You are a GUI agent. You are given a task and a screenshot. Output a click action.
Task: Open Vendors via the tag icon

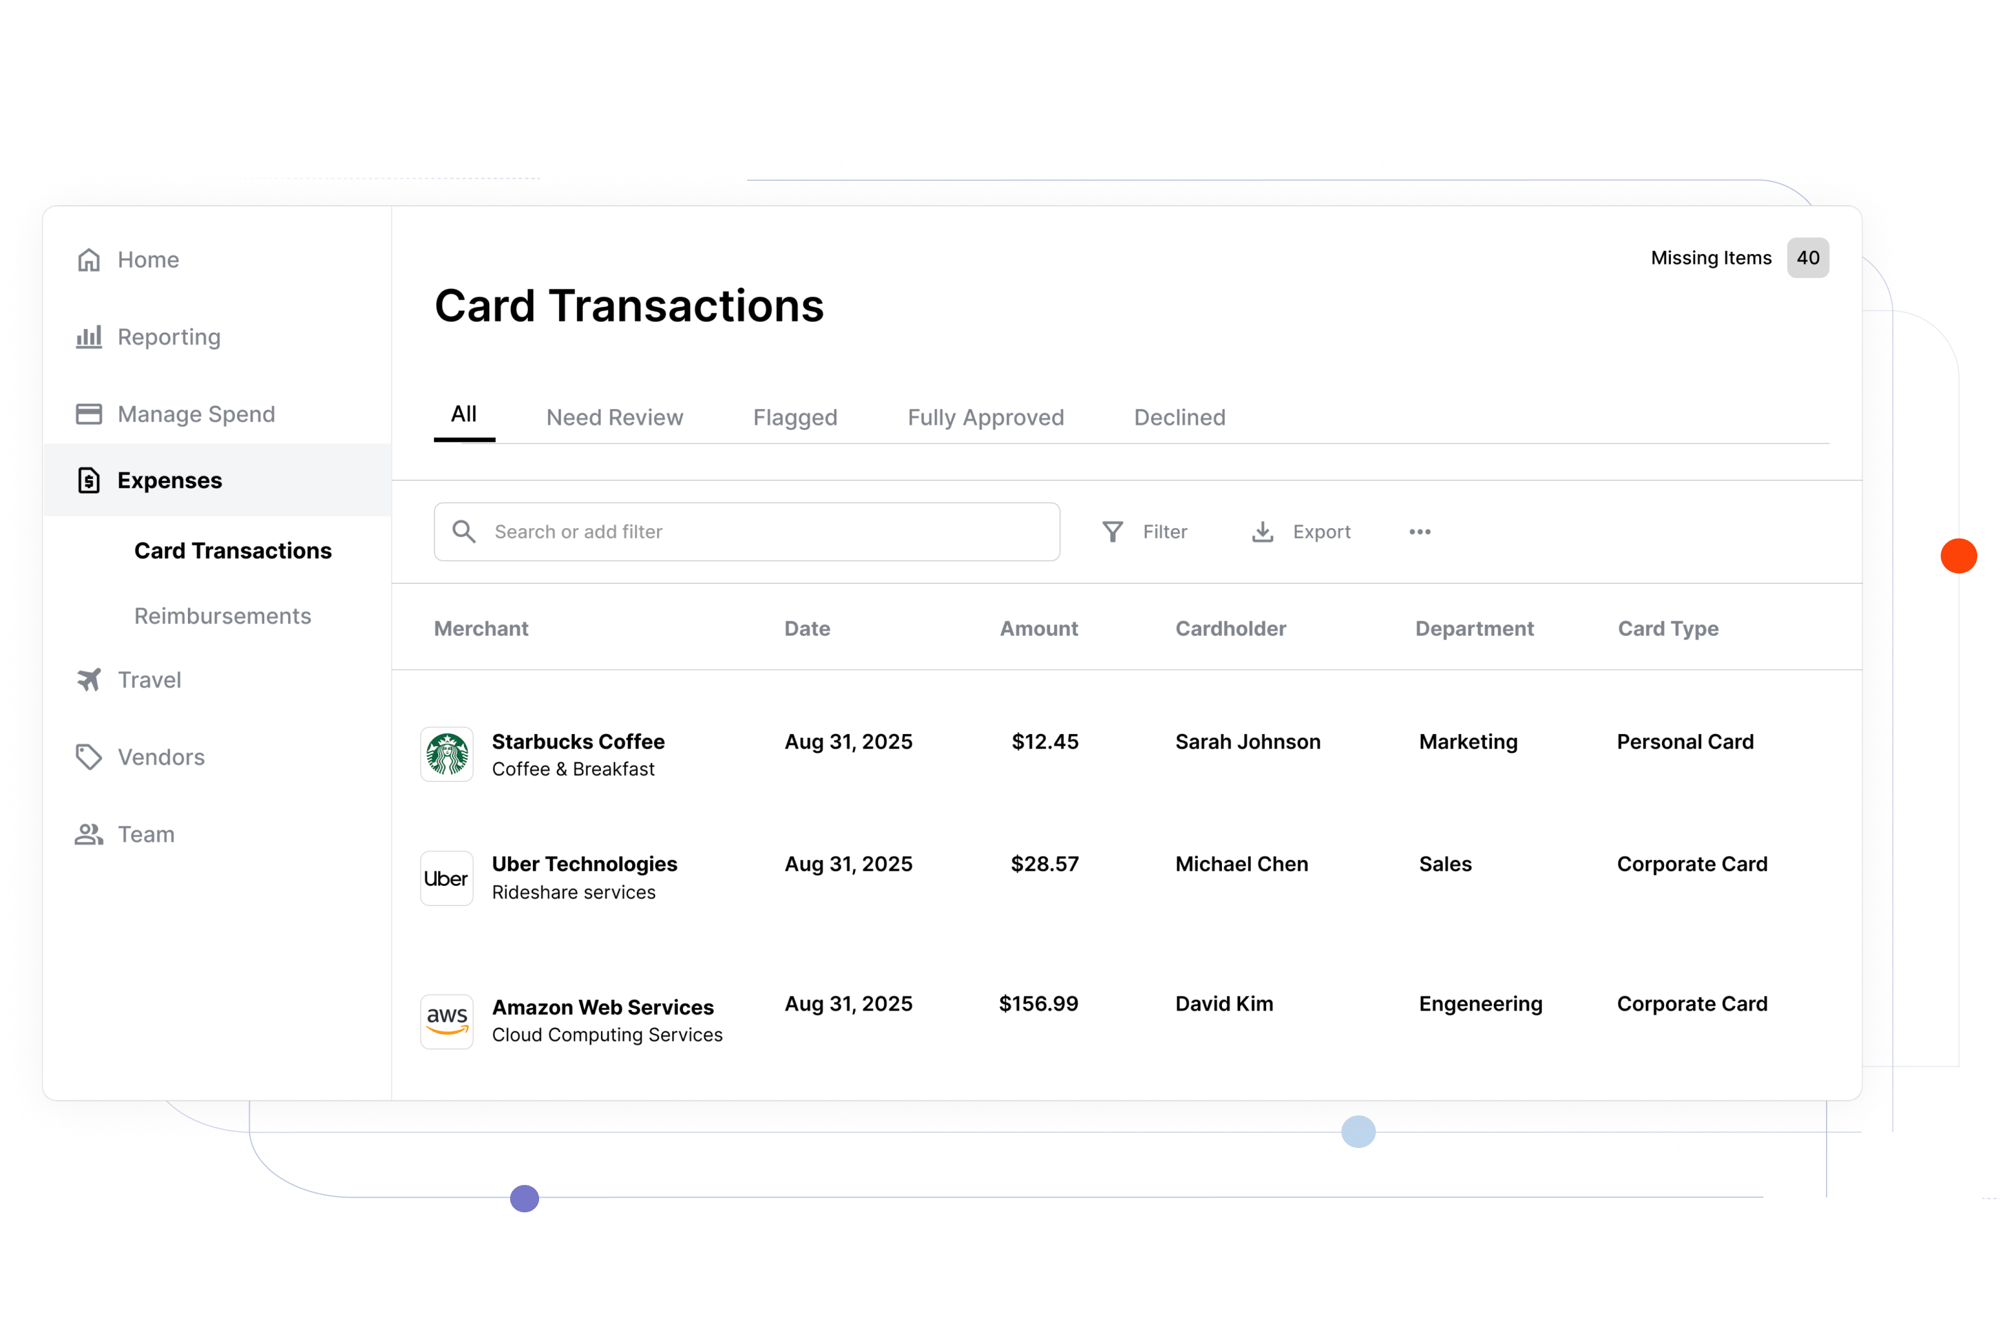pos(89,757)
